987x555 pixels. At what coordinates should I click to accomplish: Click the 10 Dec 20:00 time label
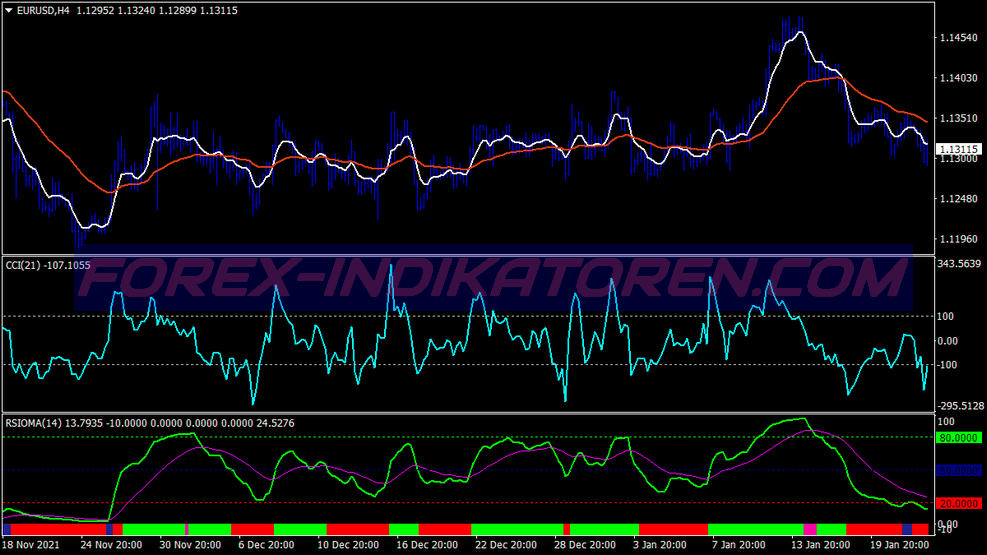(x=348, y=545)
